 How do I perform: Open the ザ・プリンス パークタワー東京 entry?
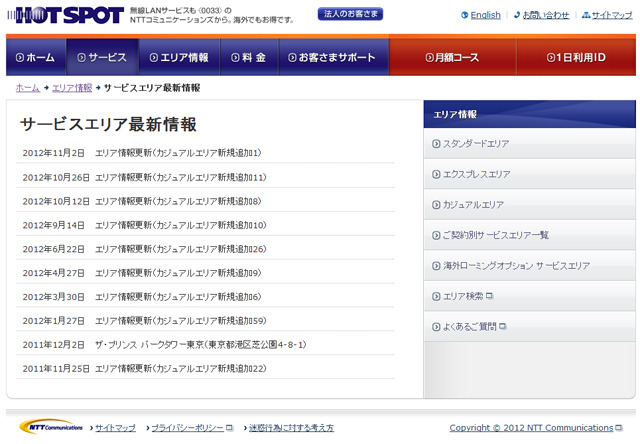click(200, 345)
